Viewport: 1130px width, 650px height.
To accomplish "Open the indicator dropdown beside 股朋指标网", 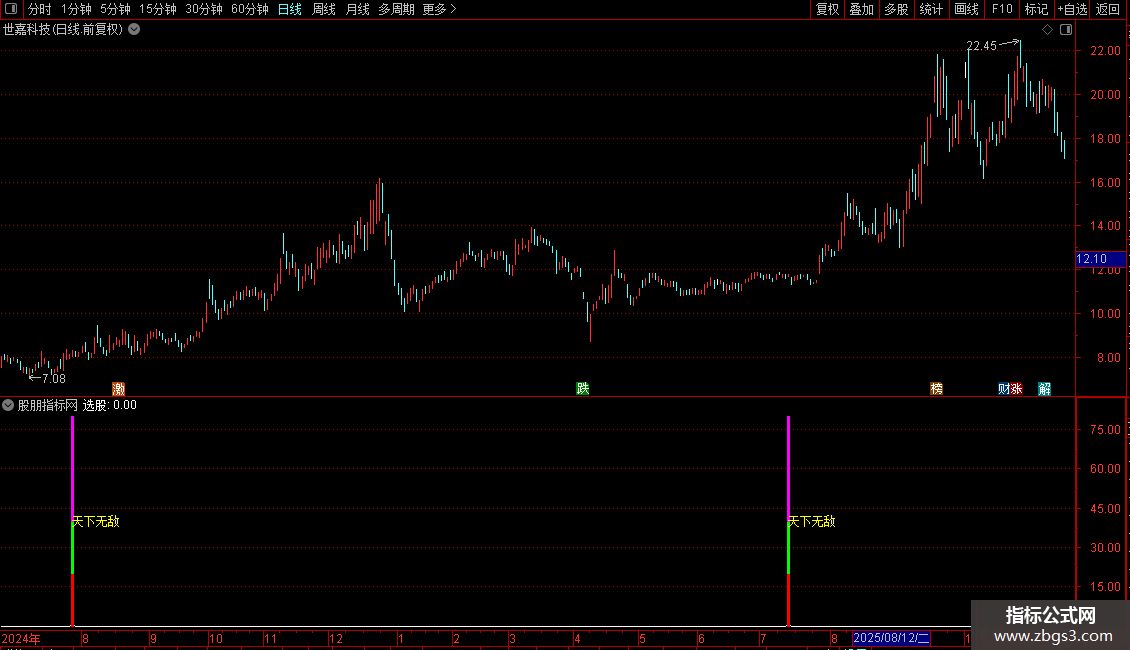I will pos(8,406).
